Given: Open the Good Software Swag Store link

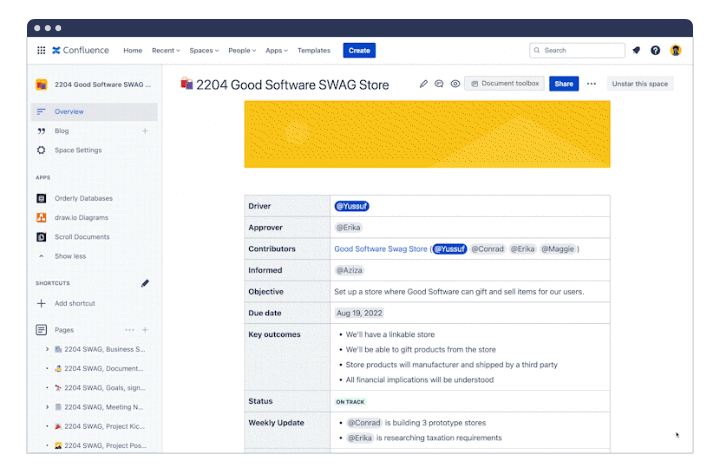Looking at the screenshot, I should pos(381,249).
